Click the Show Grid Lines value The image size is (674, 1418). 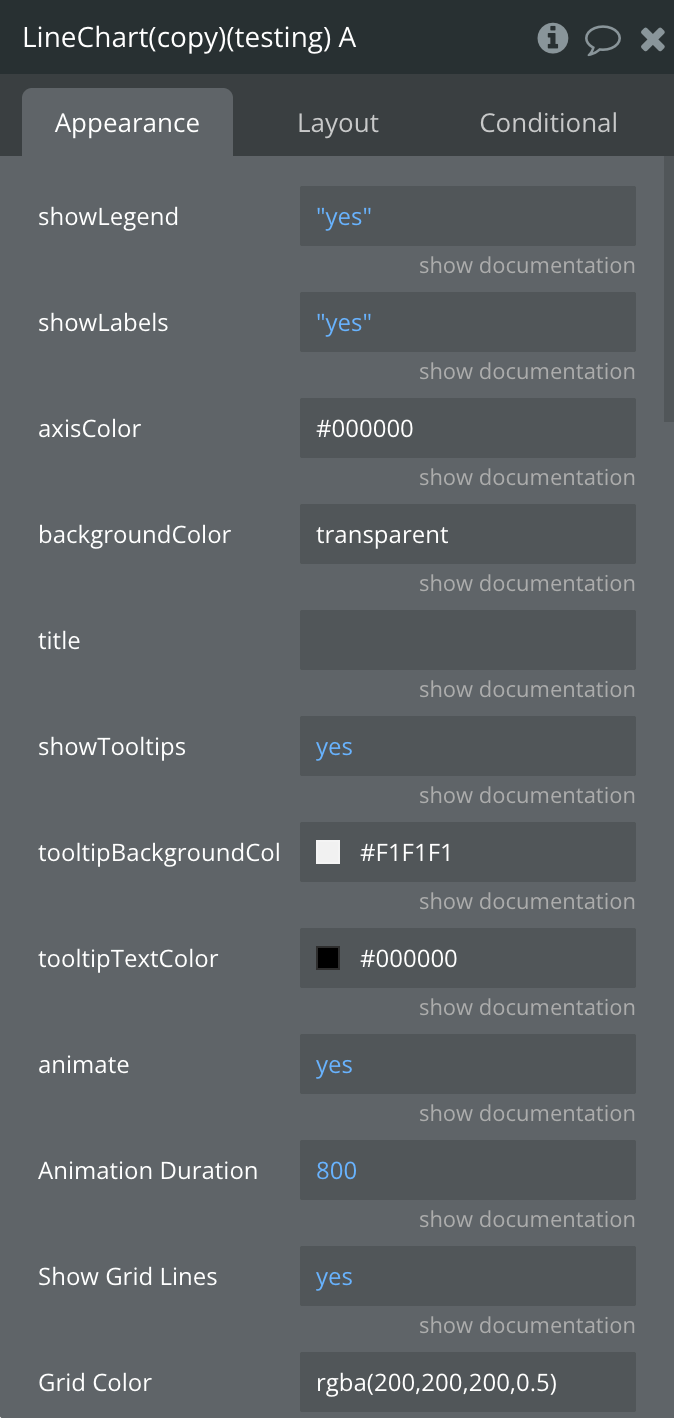(x=467, y=1276)
